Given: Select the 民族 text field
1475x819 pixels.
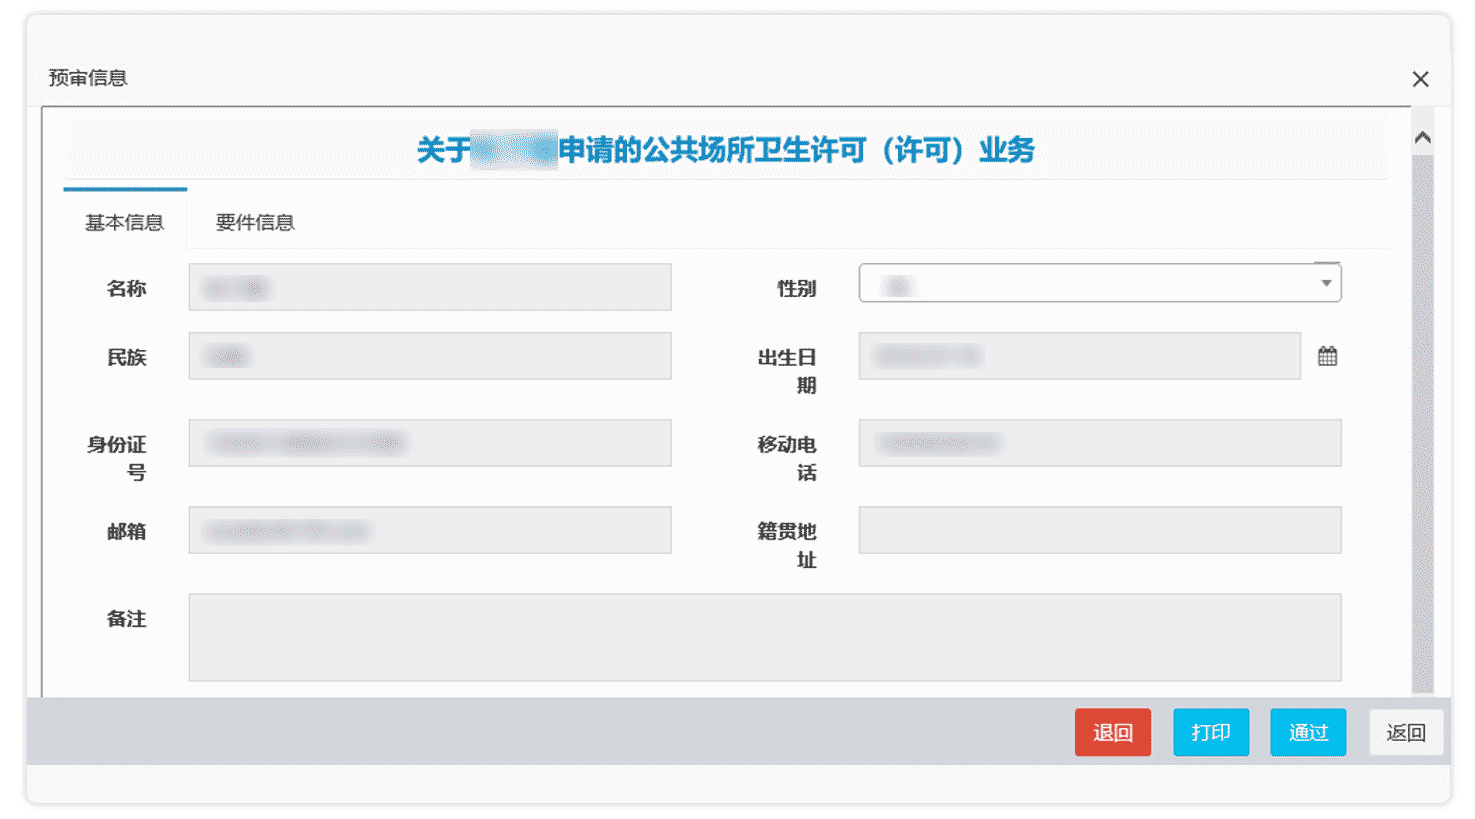Looking at the screenshot, I should (x=429, y=355).
